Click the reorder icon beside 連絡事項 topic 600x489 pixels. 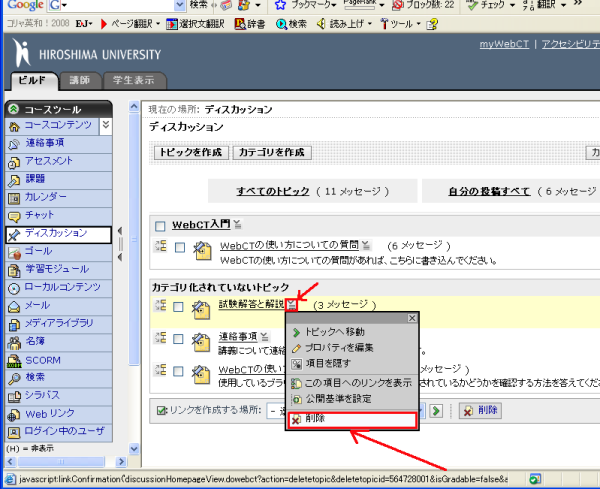click(x=160, y=338)
